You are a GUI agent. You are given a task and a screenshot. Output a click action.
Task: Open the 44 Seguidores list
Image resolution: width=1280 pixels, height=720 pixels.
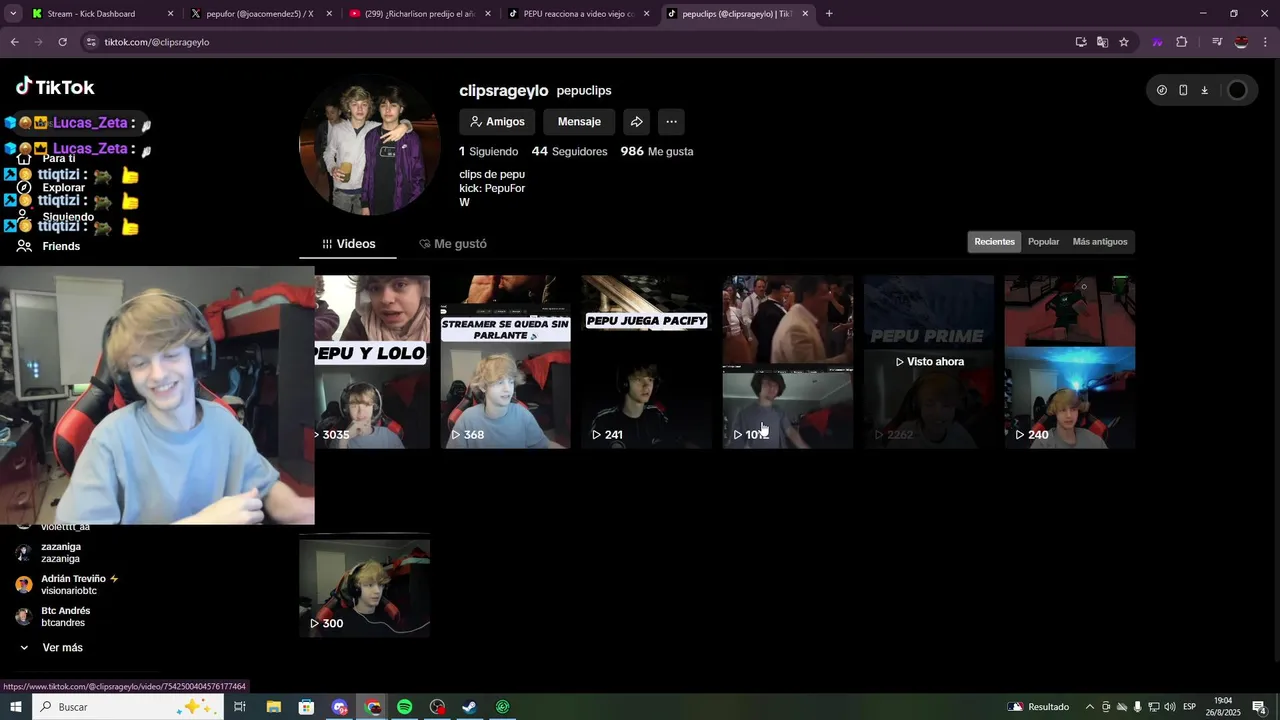(569, 152)
